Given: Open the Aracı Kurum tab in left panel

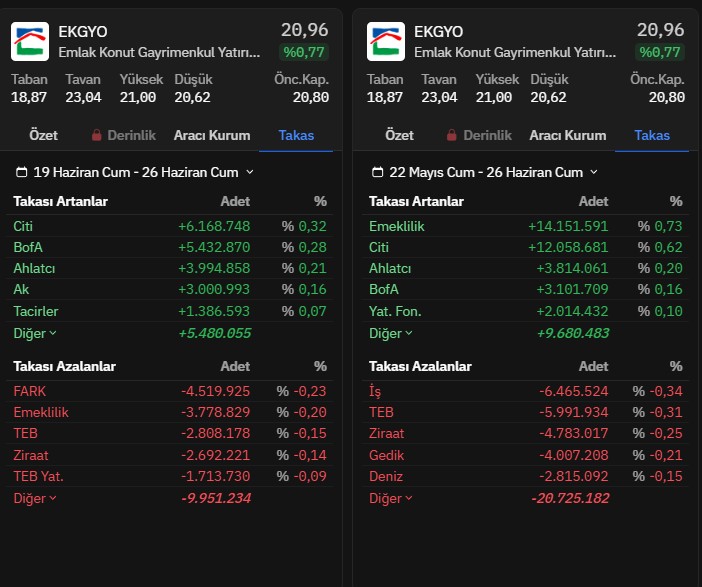Looking at the screenshot, I should click(x=212, y=135).
